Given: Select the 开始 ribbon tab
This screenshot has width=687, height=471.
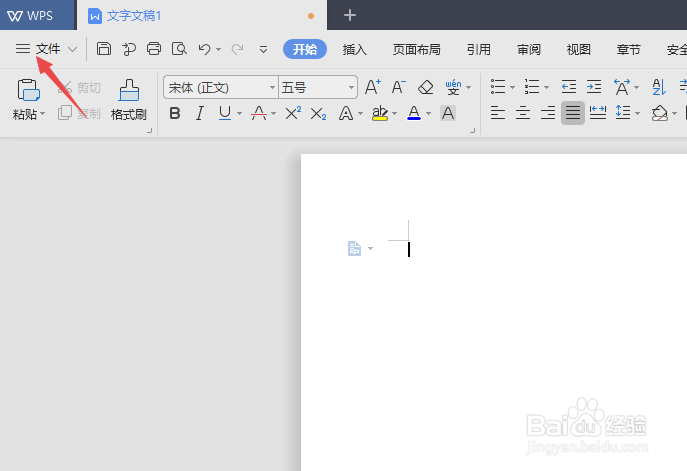Looking at the screenshot, I should pyautogui.click(x=305, y=49).
